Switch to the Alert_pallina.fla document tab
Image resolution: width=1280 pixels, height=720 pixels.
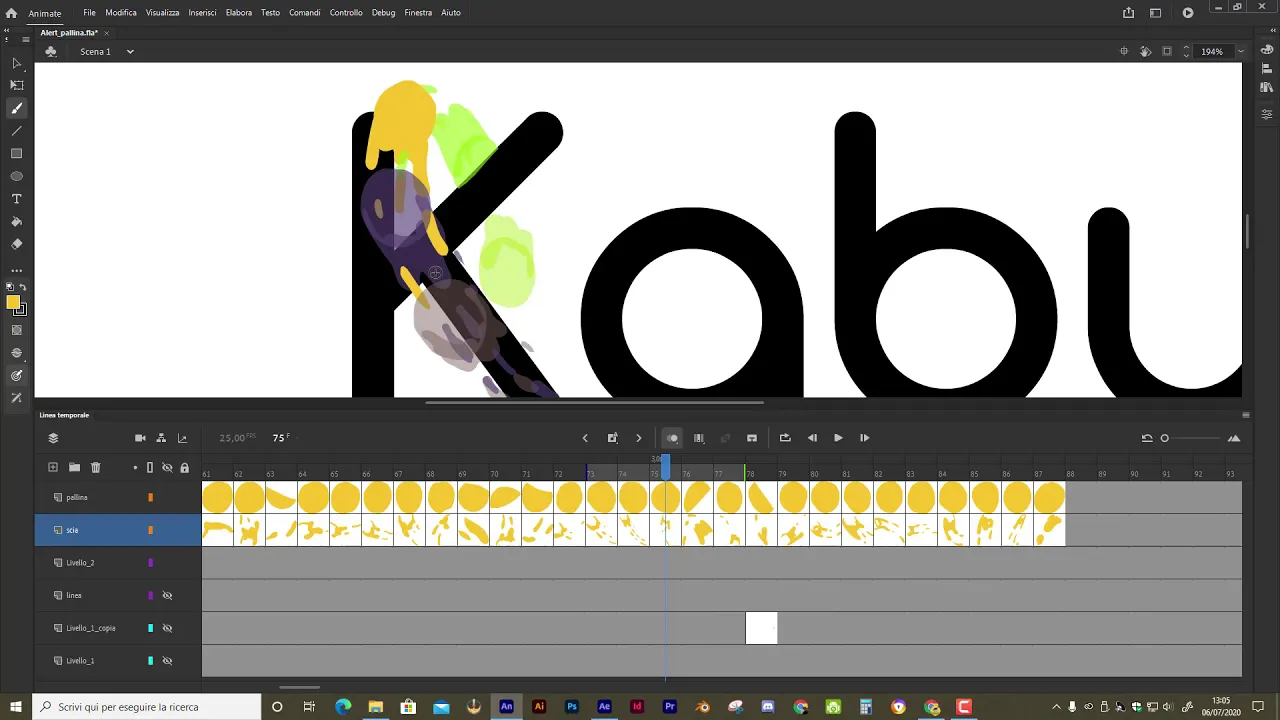point(69,33)
